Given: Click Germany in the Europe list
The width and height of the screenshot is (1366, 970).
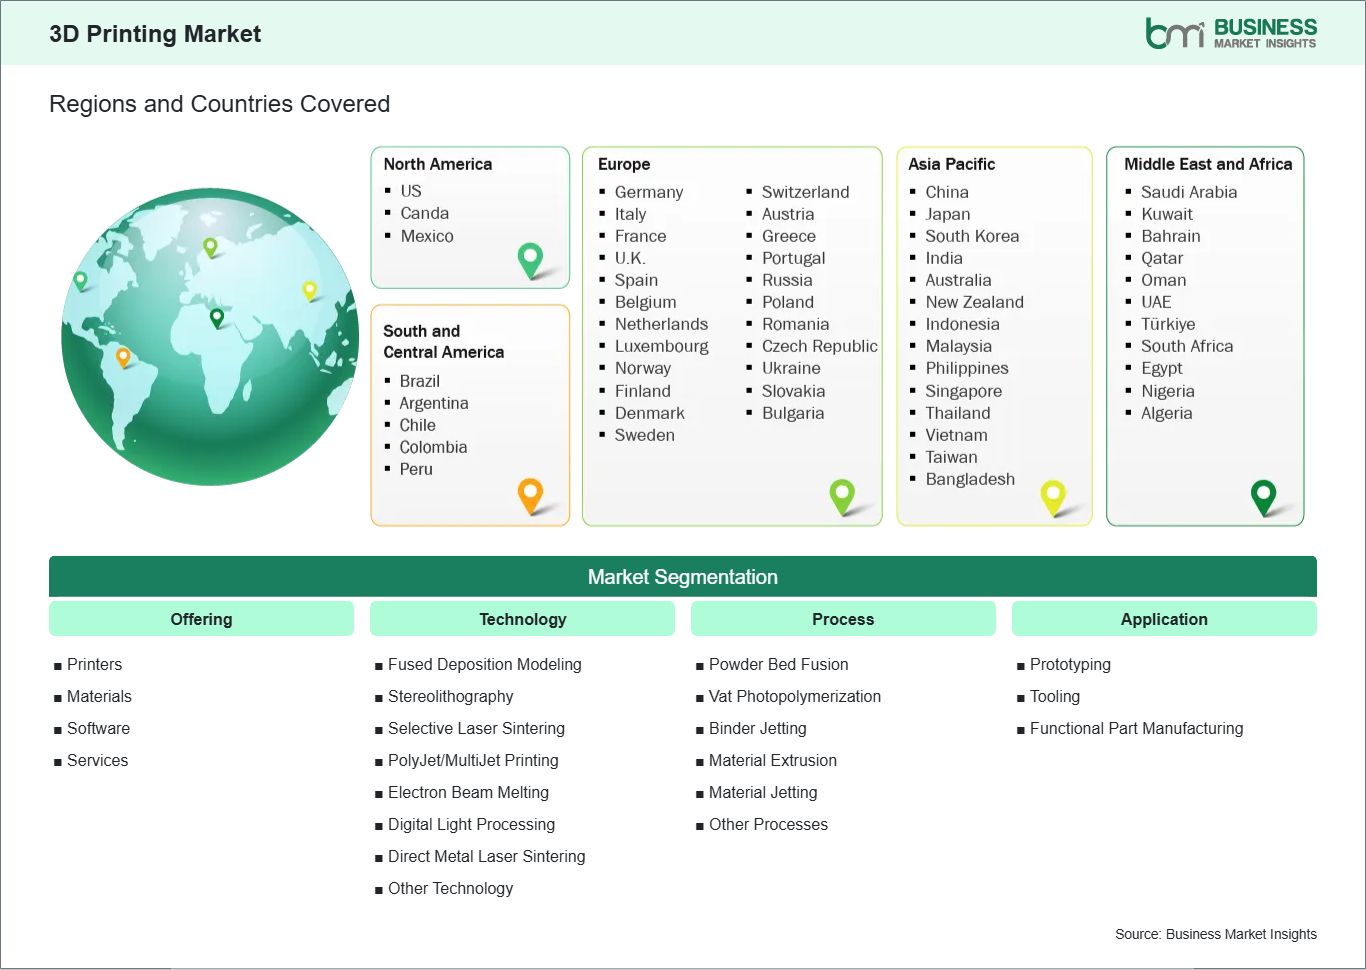Looking at the screenshot, I should 648,192.
